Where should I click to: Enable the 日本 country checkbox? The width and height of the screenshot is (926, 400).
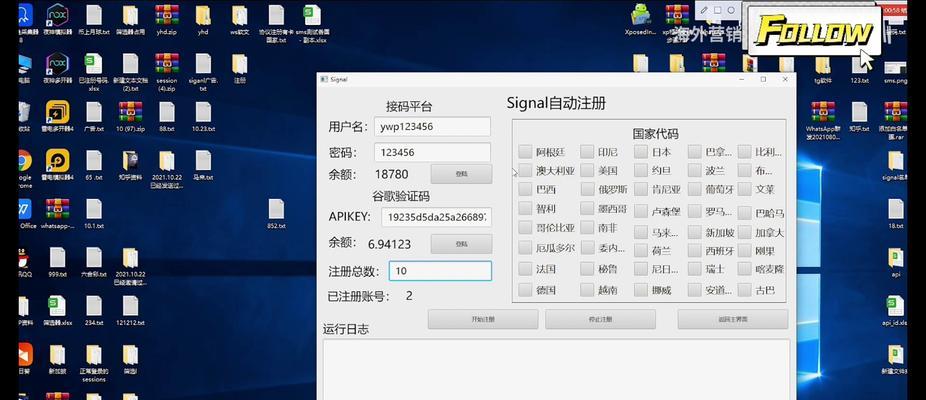pyautogui.click(x=641, y=151)
